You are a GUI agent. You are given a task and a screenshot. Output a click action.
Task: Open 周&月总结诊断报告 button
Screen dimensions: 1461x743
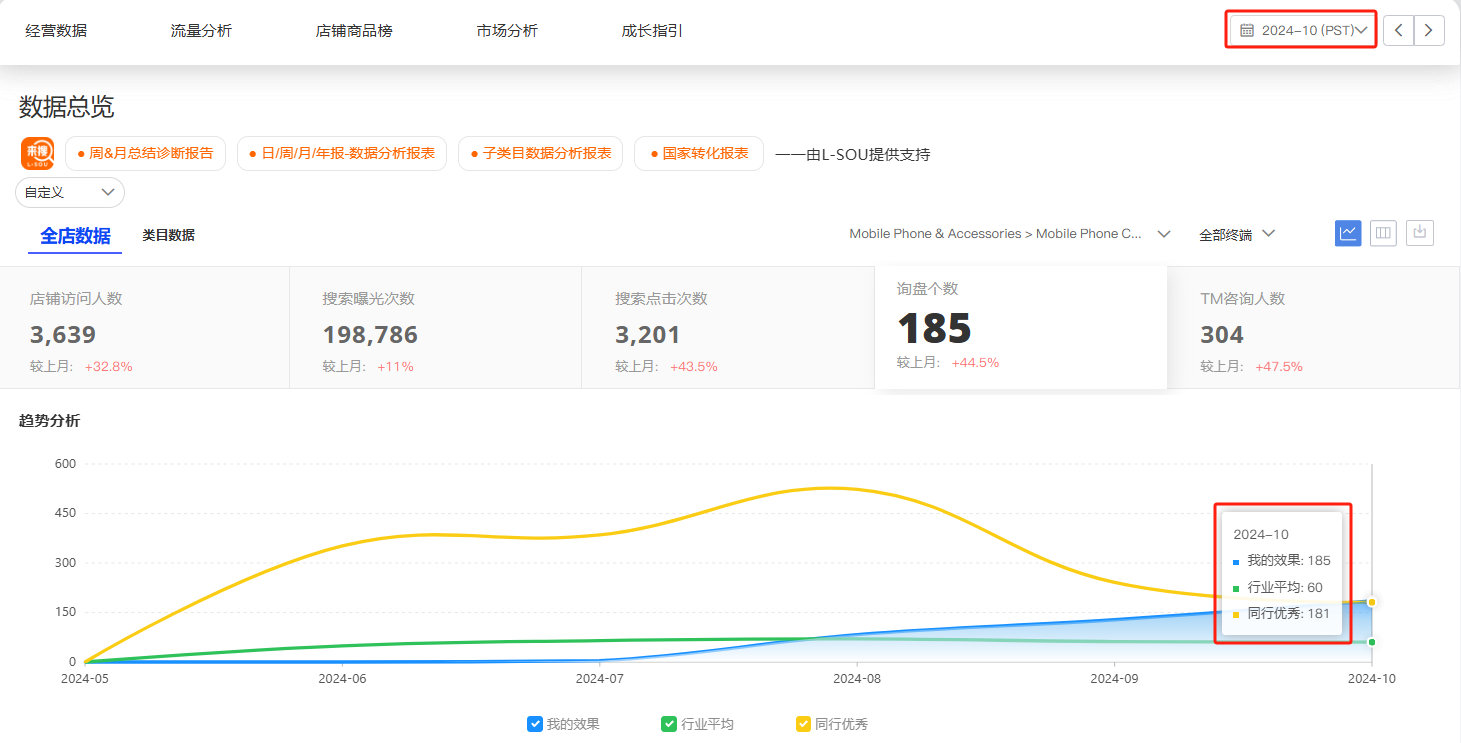145,154
